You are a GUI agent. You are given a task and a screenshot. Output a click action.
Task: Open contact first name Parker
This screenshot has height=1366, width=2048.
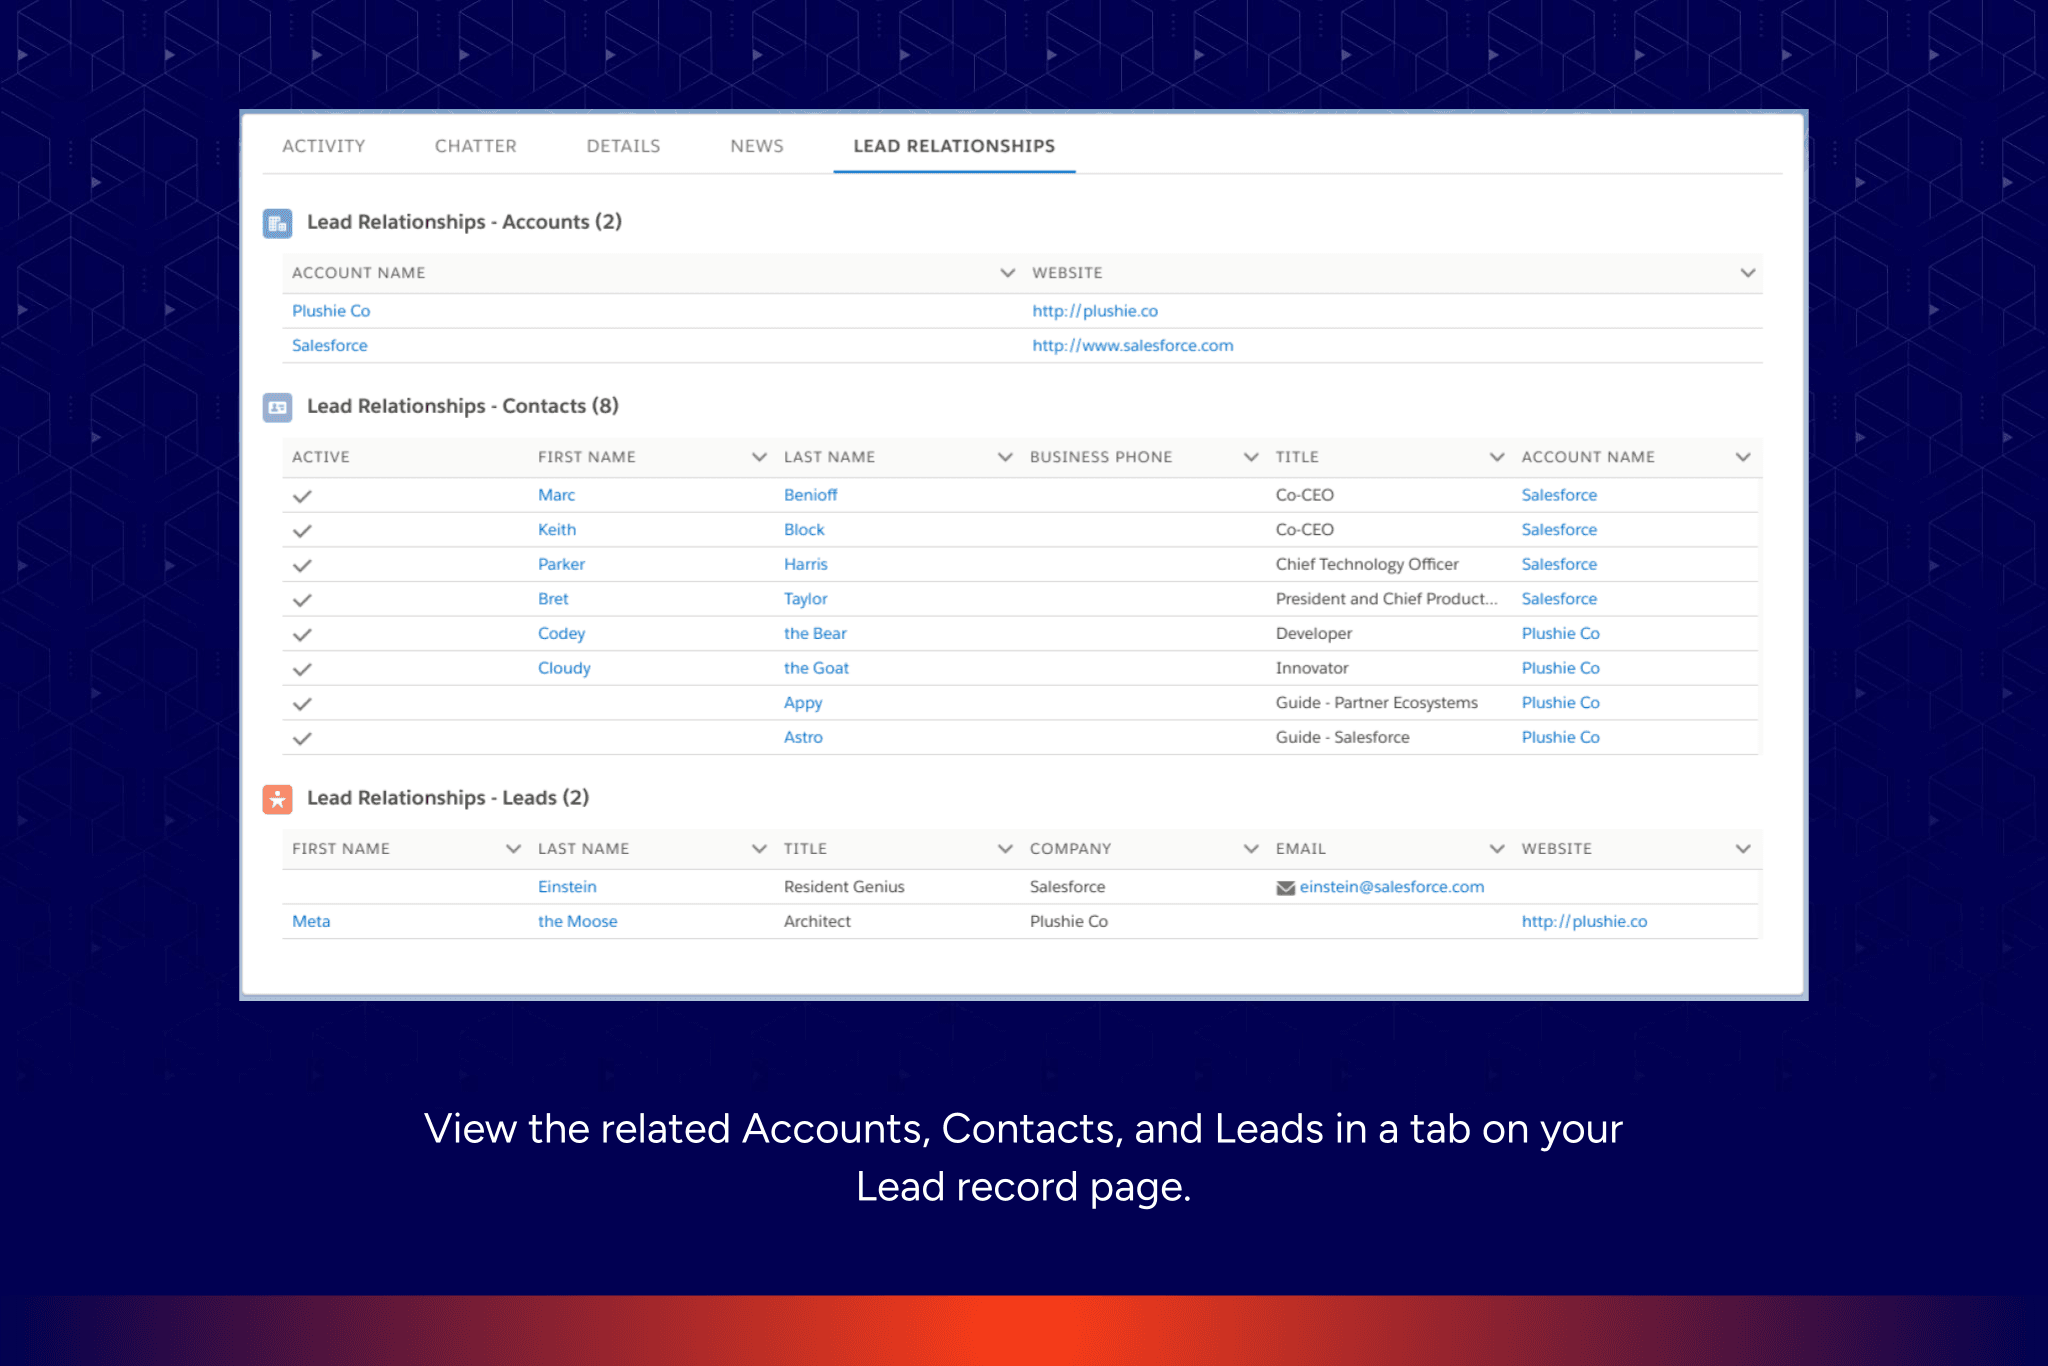[x=561, y=565]
